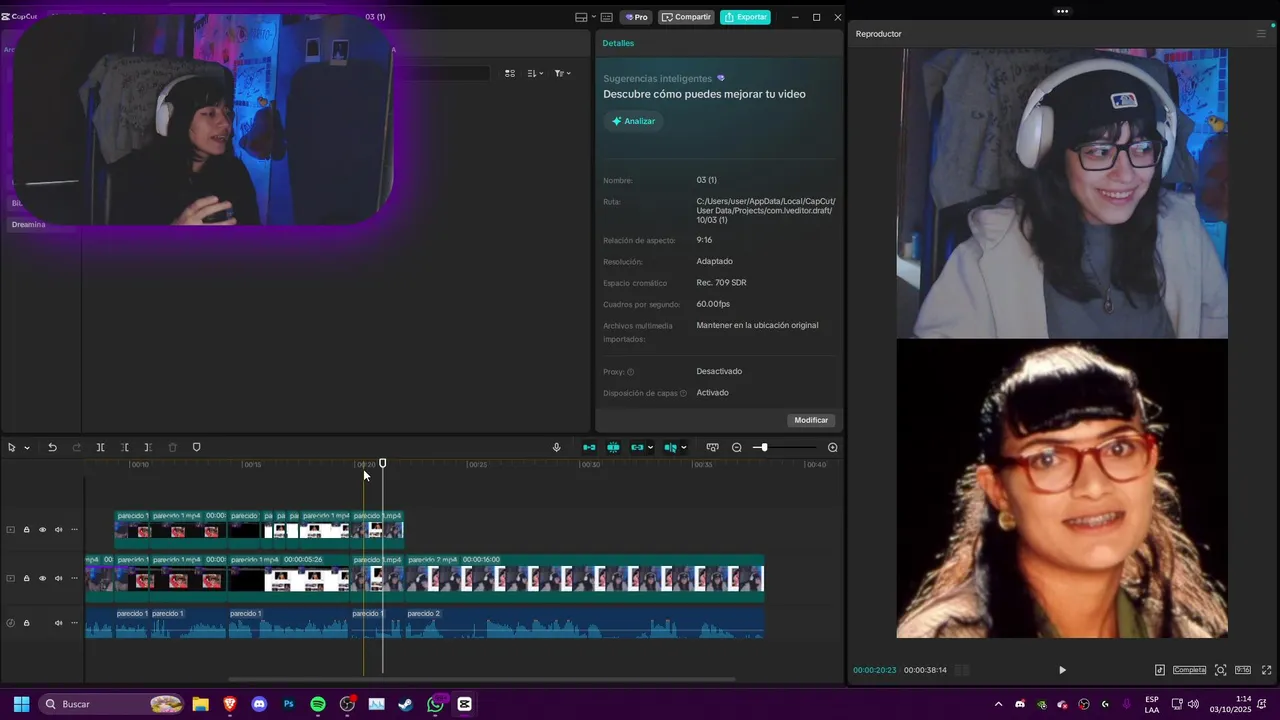Screen dimensions: 1280x720
Task: Mute the audio track
Action: tap(58, 623)
